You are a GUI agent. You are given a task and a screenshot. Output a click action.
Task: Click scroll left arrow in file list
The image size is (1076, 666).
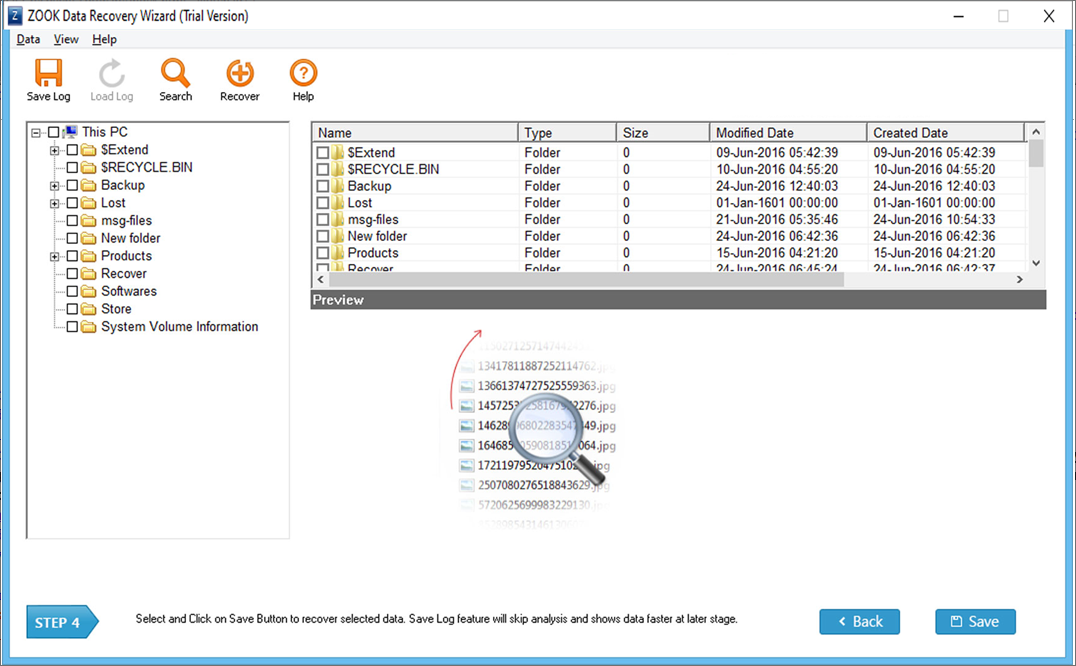320,279
